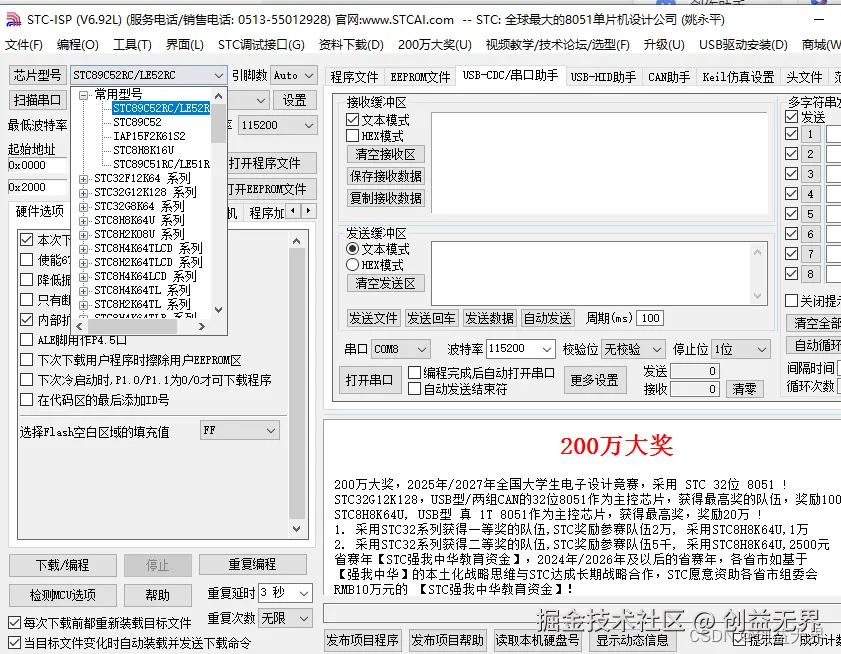The width and height of the screenshot is (841, 654).
Task: Toggle ALE脚用作P4.5口 checkbox
Action: coord(26,340)
